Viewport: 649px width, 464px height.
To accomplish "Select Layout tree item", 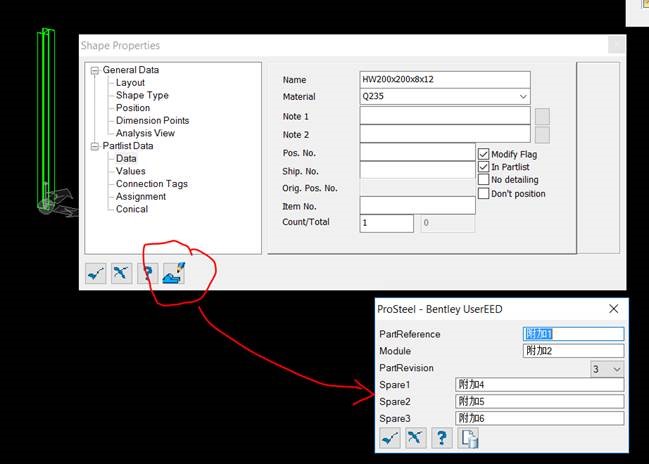I will [x=130, y=83].
